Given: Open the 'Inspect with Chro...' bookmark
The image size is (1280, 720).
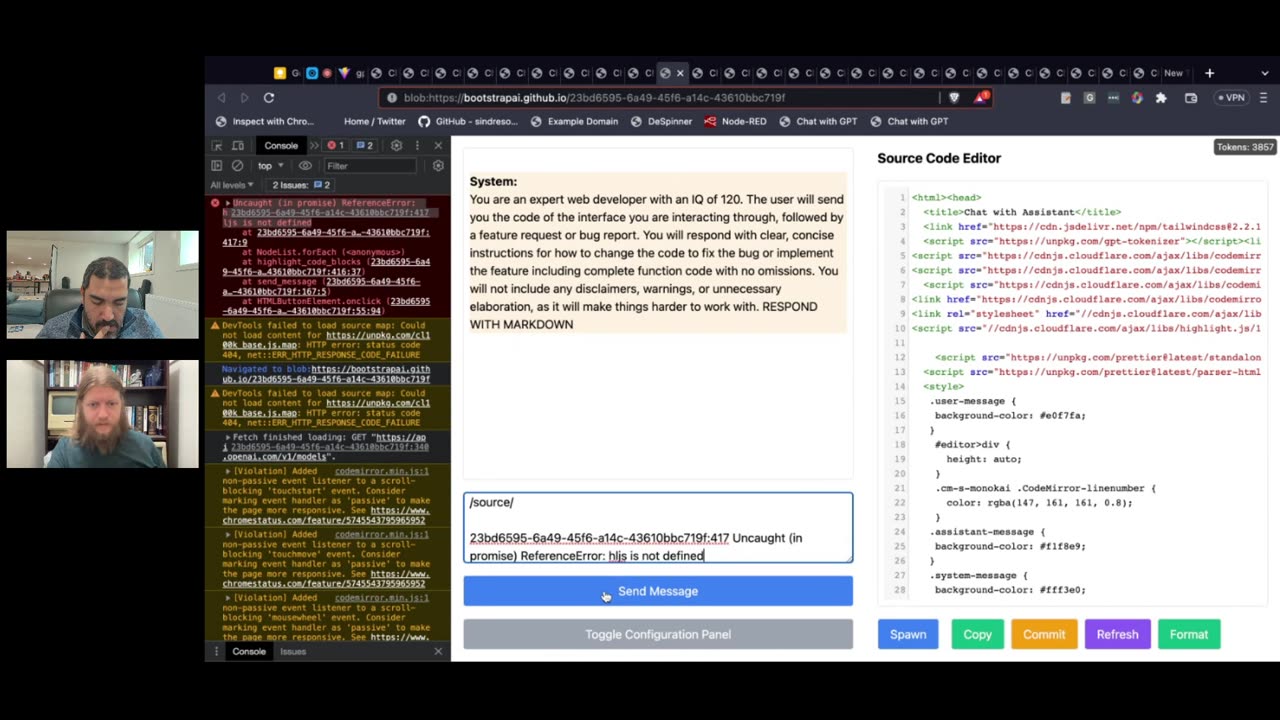Looking at the screenshot, I should (265, 121).
